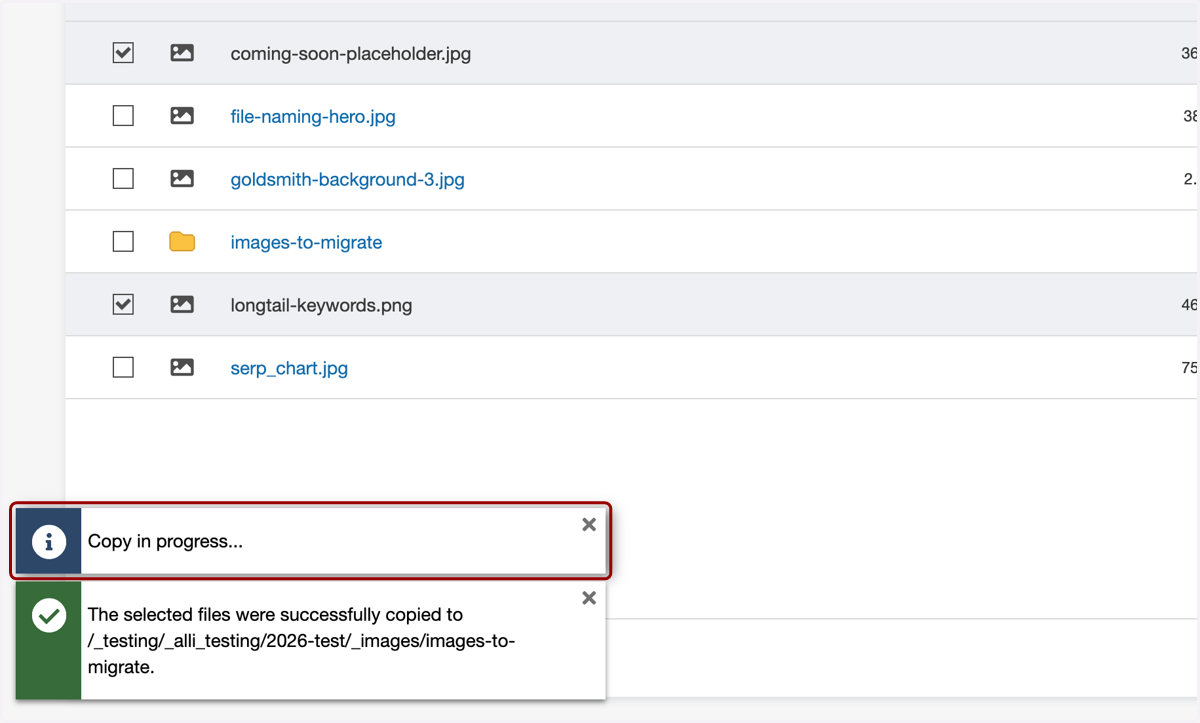
Task: Open the images-to-migrate folder
Action: coord(306,242)
